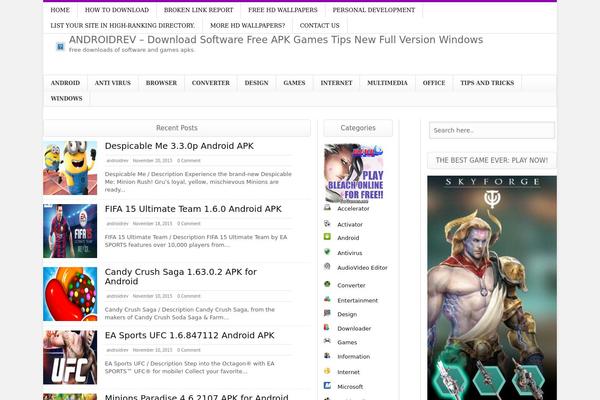Select the BROWSER category tab

click(x=161, y=83)
